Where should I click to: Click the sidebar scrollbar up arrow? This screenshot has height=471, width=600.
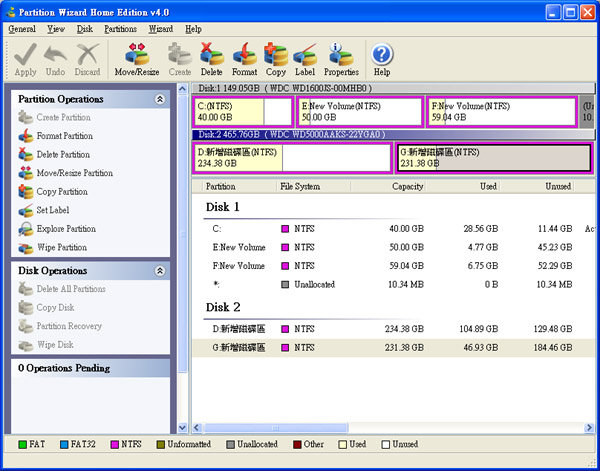point(183,89)
